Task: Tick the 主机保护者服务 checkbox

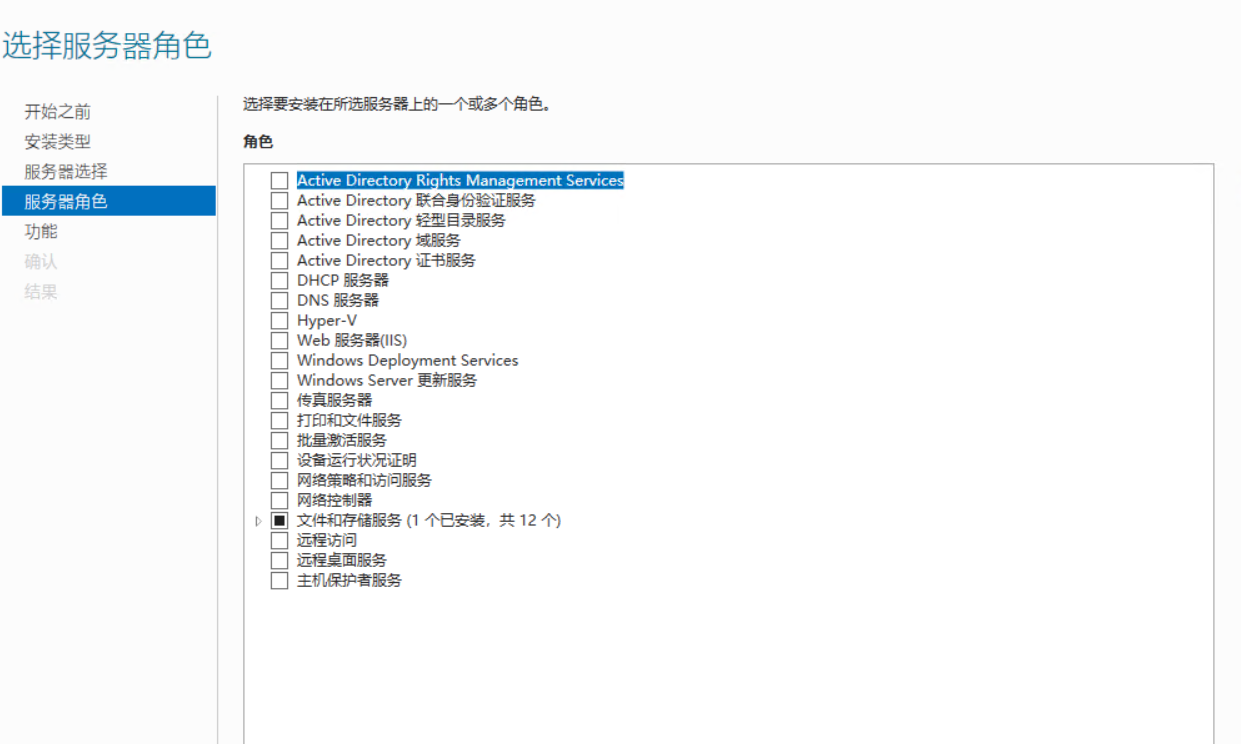Action: 279,581
